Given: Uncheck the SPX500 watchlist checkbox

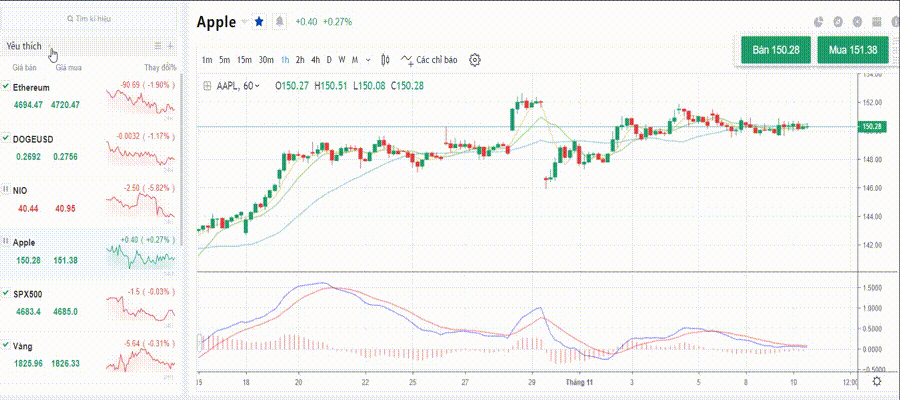Looking at the screenshot, I should click(x=6, y=294).
